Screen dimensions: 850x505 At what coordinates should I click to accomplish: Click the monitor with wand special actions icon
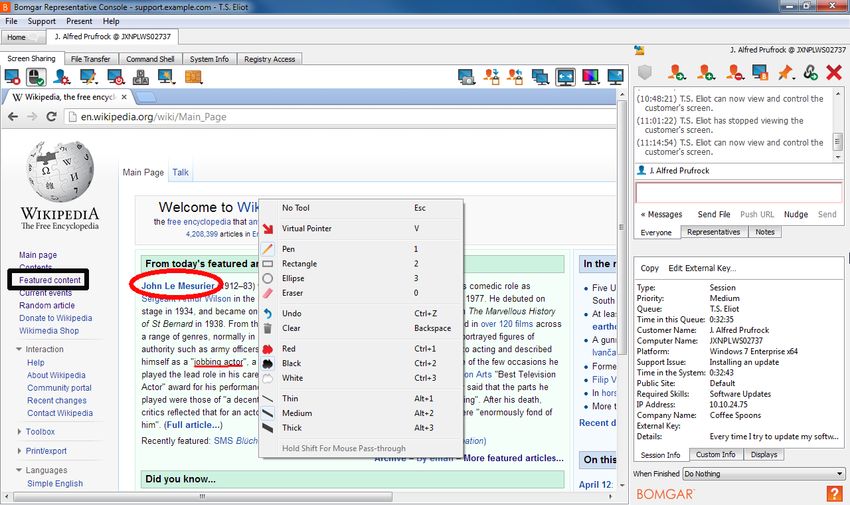point(166,77)
